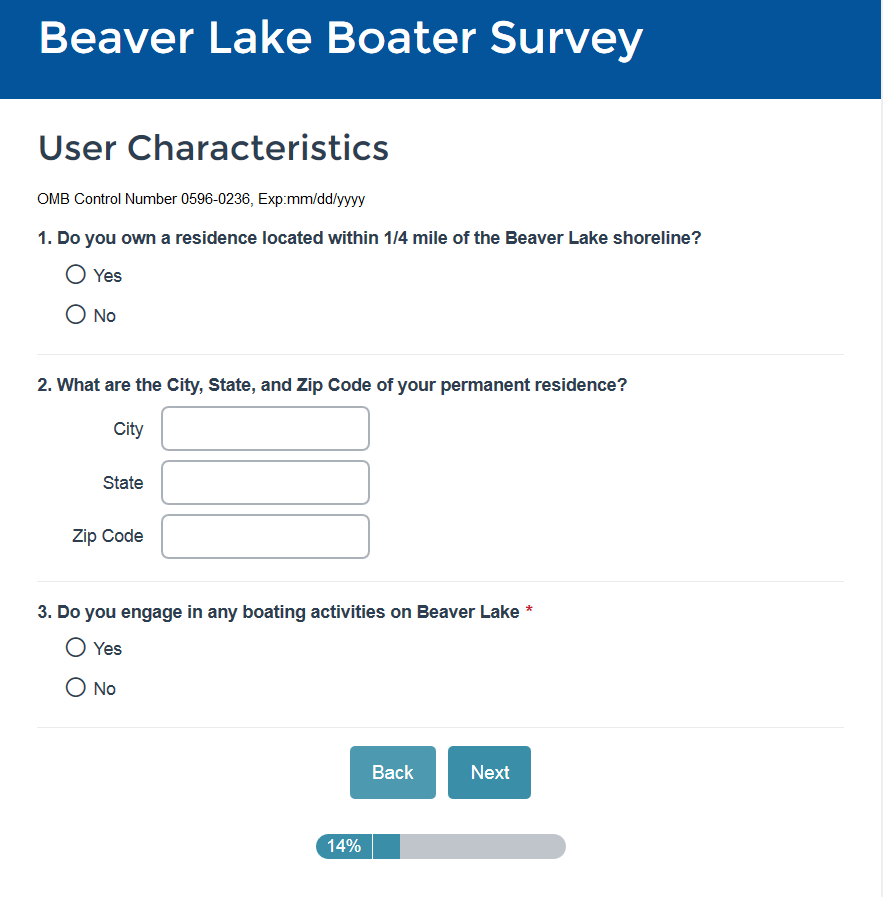Select No for owning a shoreline residence
Screen dimensions: 883x897
coord(76,315)
